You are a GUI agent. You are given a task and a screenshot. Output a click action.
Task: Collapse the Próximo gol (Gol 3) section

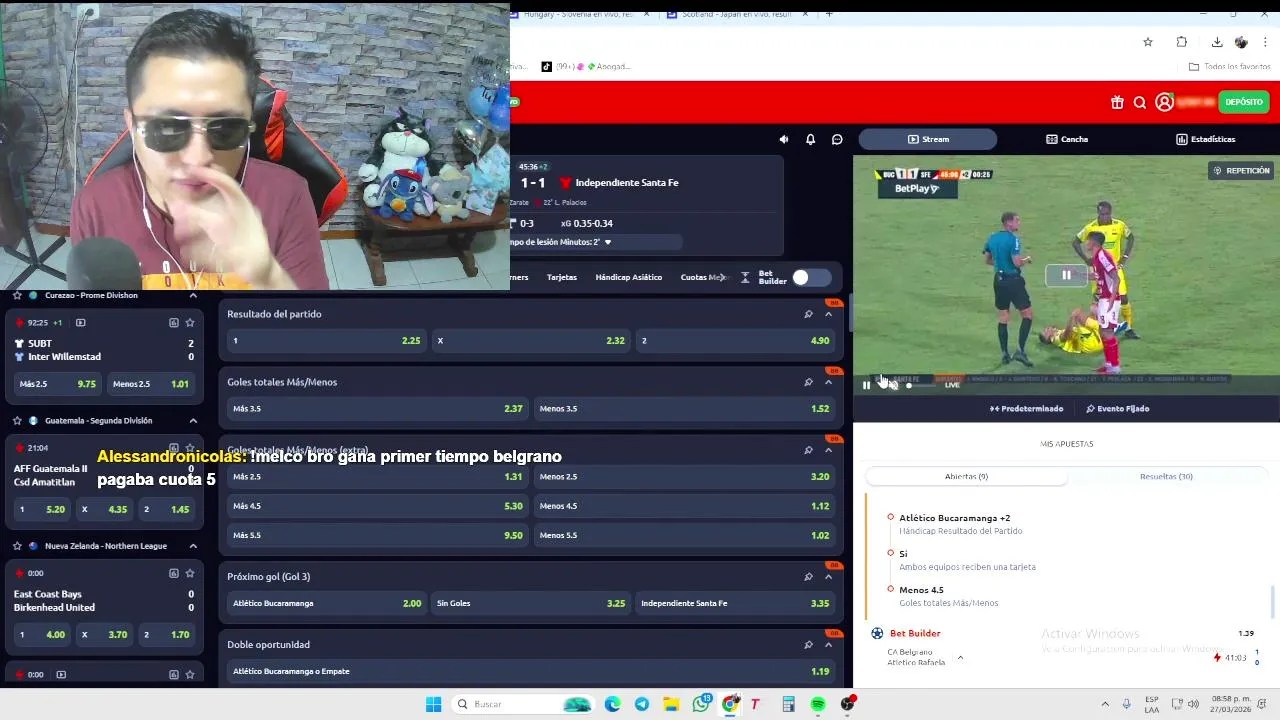828,576
